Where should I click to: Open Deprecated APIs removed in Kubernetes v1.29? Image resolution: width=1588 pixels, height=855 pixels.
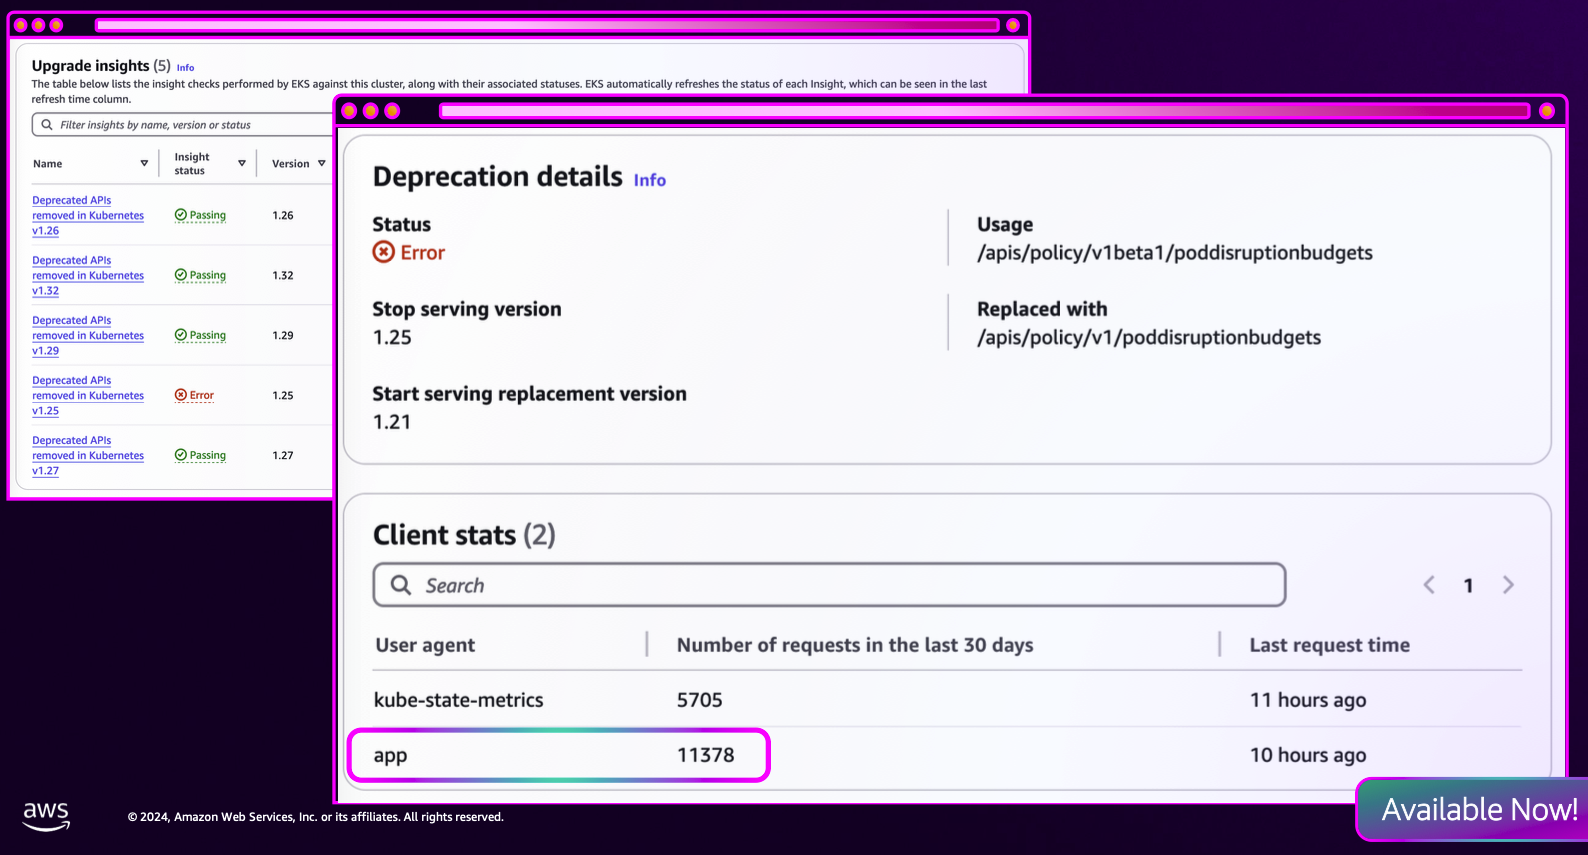[x=88, y=336]
